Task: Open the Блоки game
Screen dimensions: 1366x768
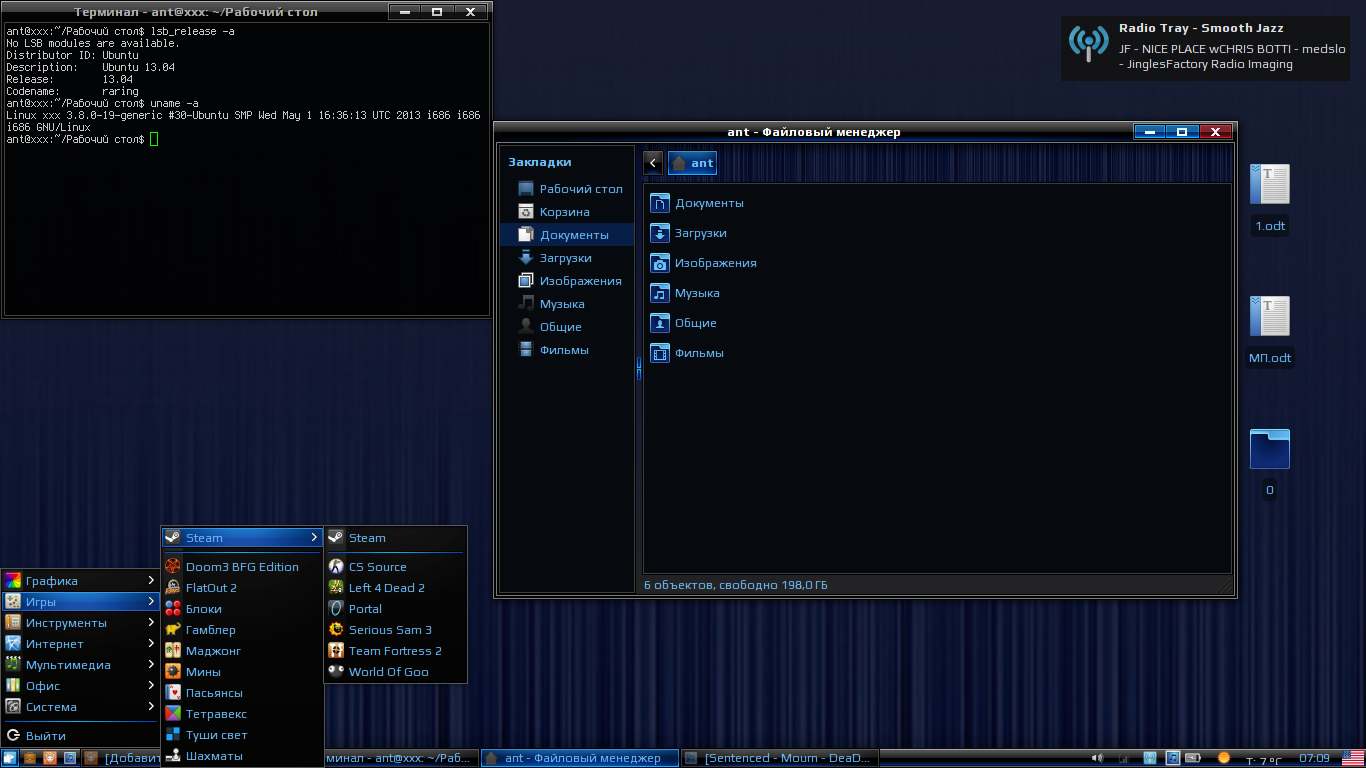Action: 242,609
